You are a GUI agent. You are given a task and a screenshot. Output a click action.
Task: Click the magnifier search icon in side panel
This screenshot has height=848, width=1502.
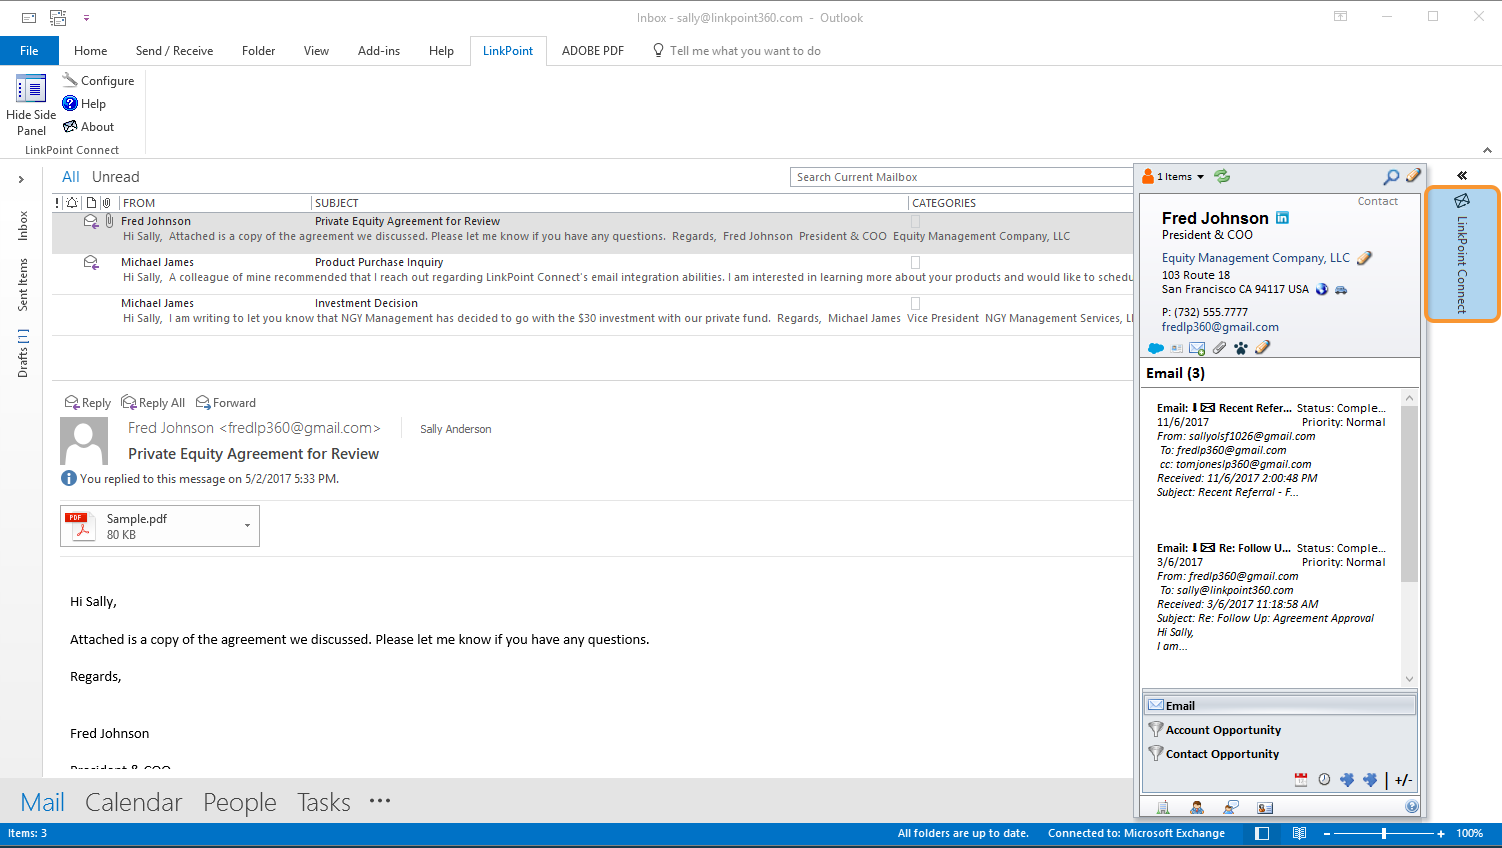(x=1390, y=176)
